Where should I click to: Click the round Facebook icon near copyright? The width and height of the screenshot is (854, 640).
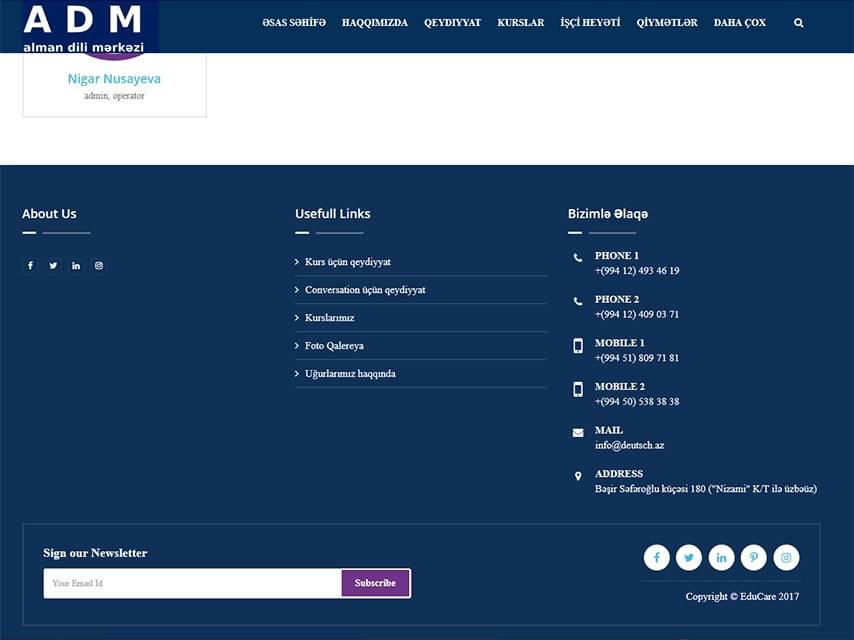coord(656,558)
